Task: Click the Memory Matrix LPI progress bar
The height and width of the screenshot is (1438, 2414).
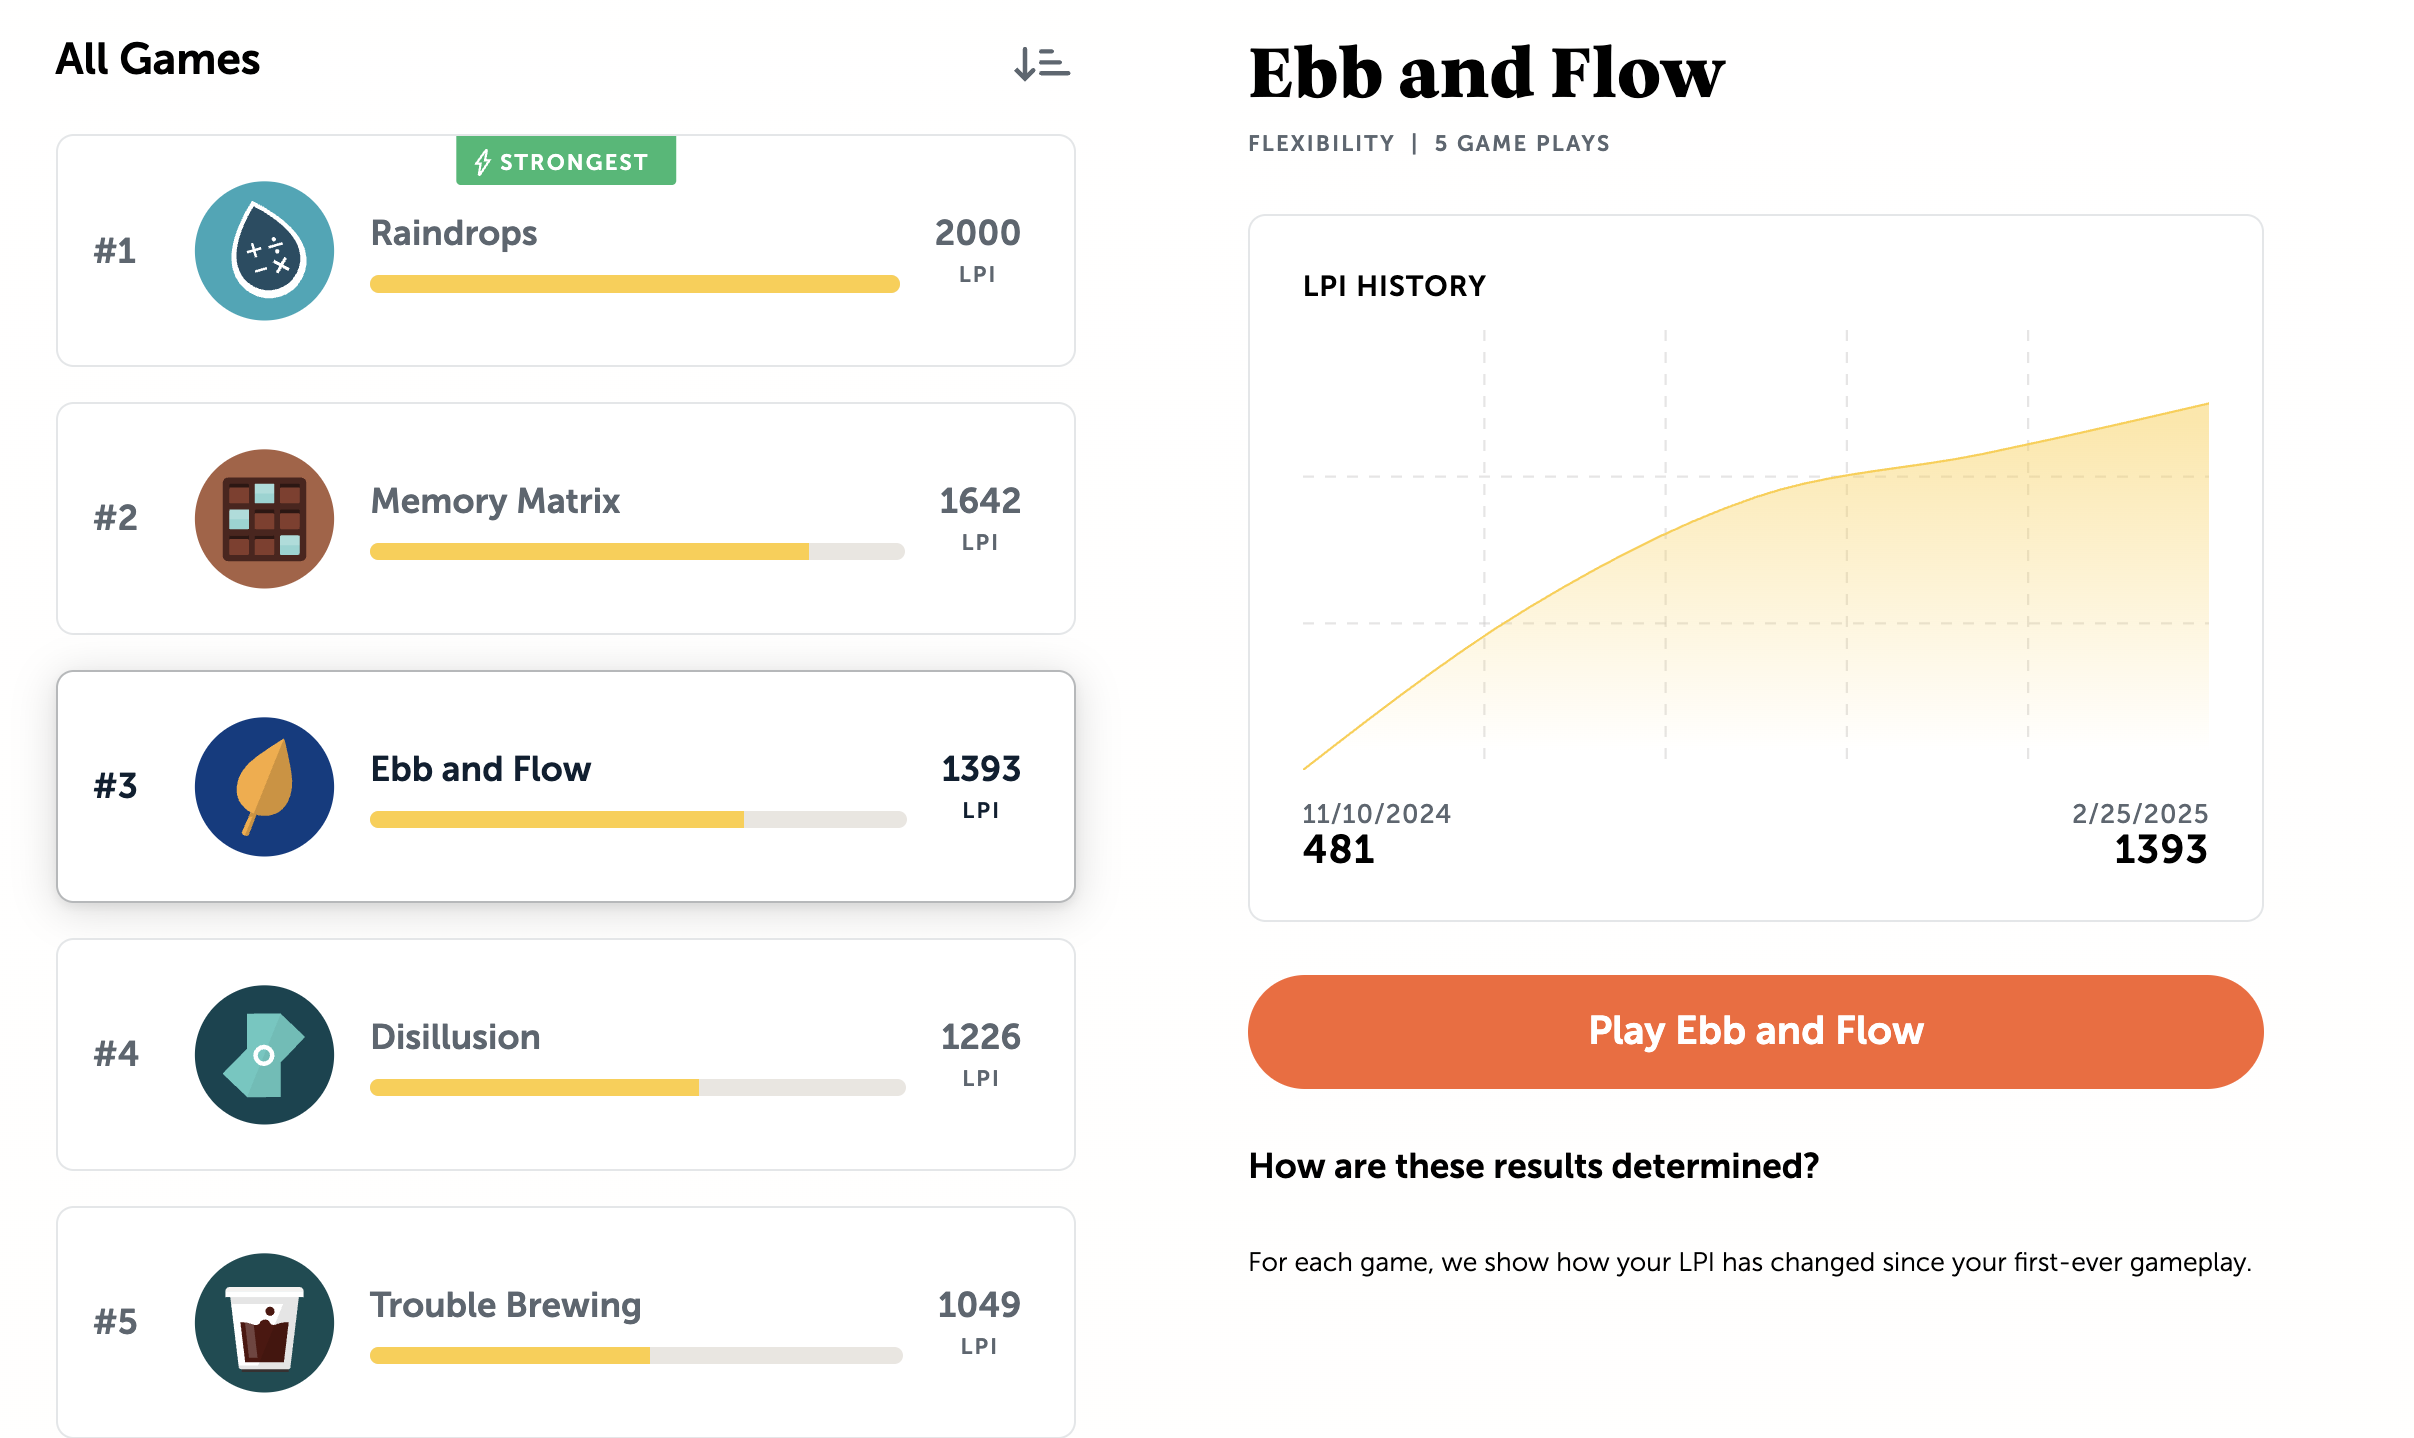Action: (x=637, y=551)
